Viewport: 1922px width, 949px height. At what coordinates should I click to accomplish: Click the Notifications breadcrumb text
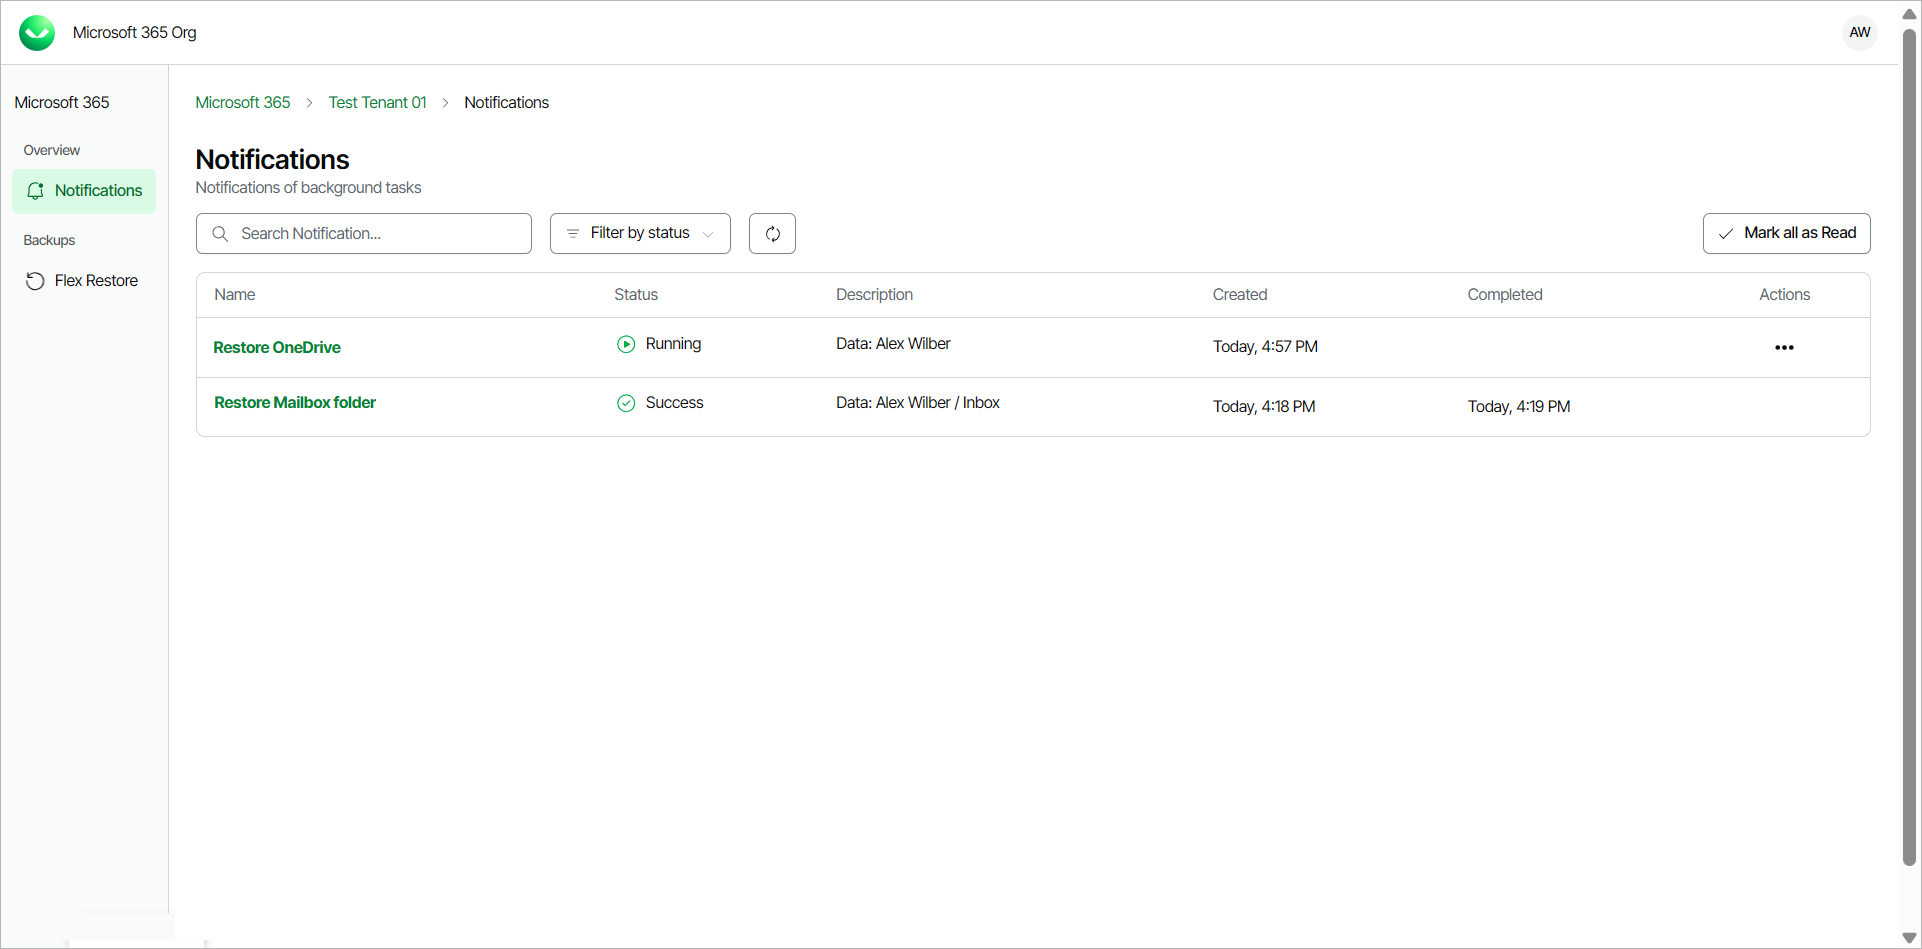coord(507,102)
